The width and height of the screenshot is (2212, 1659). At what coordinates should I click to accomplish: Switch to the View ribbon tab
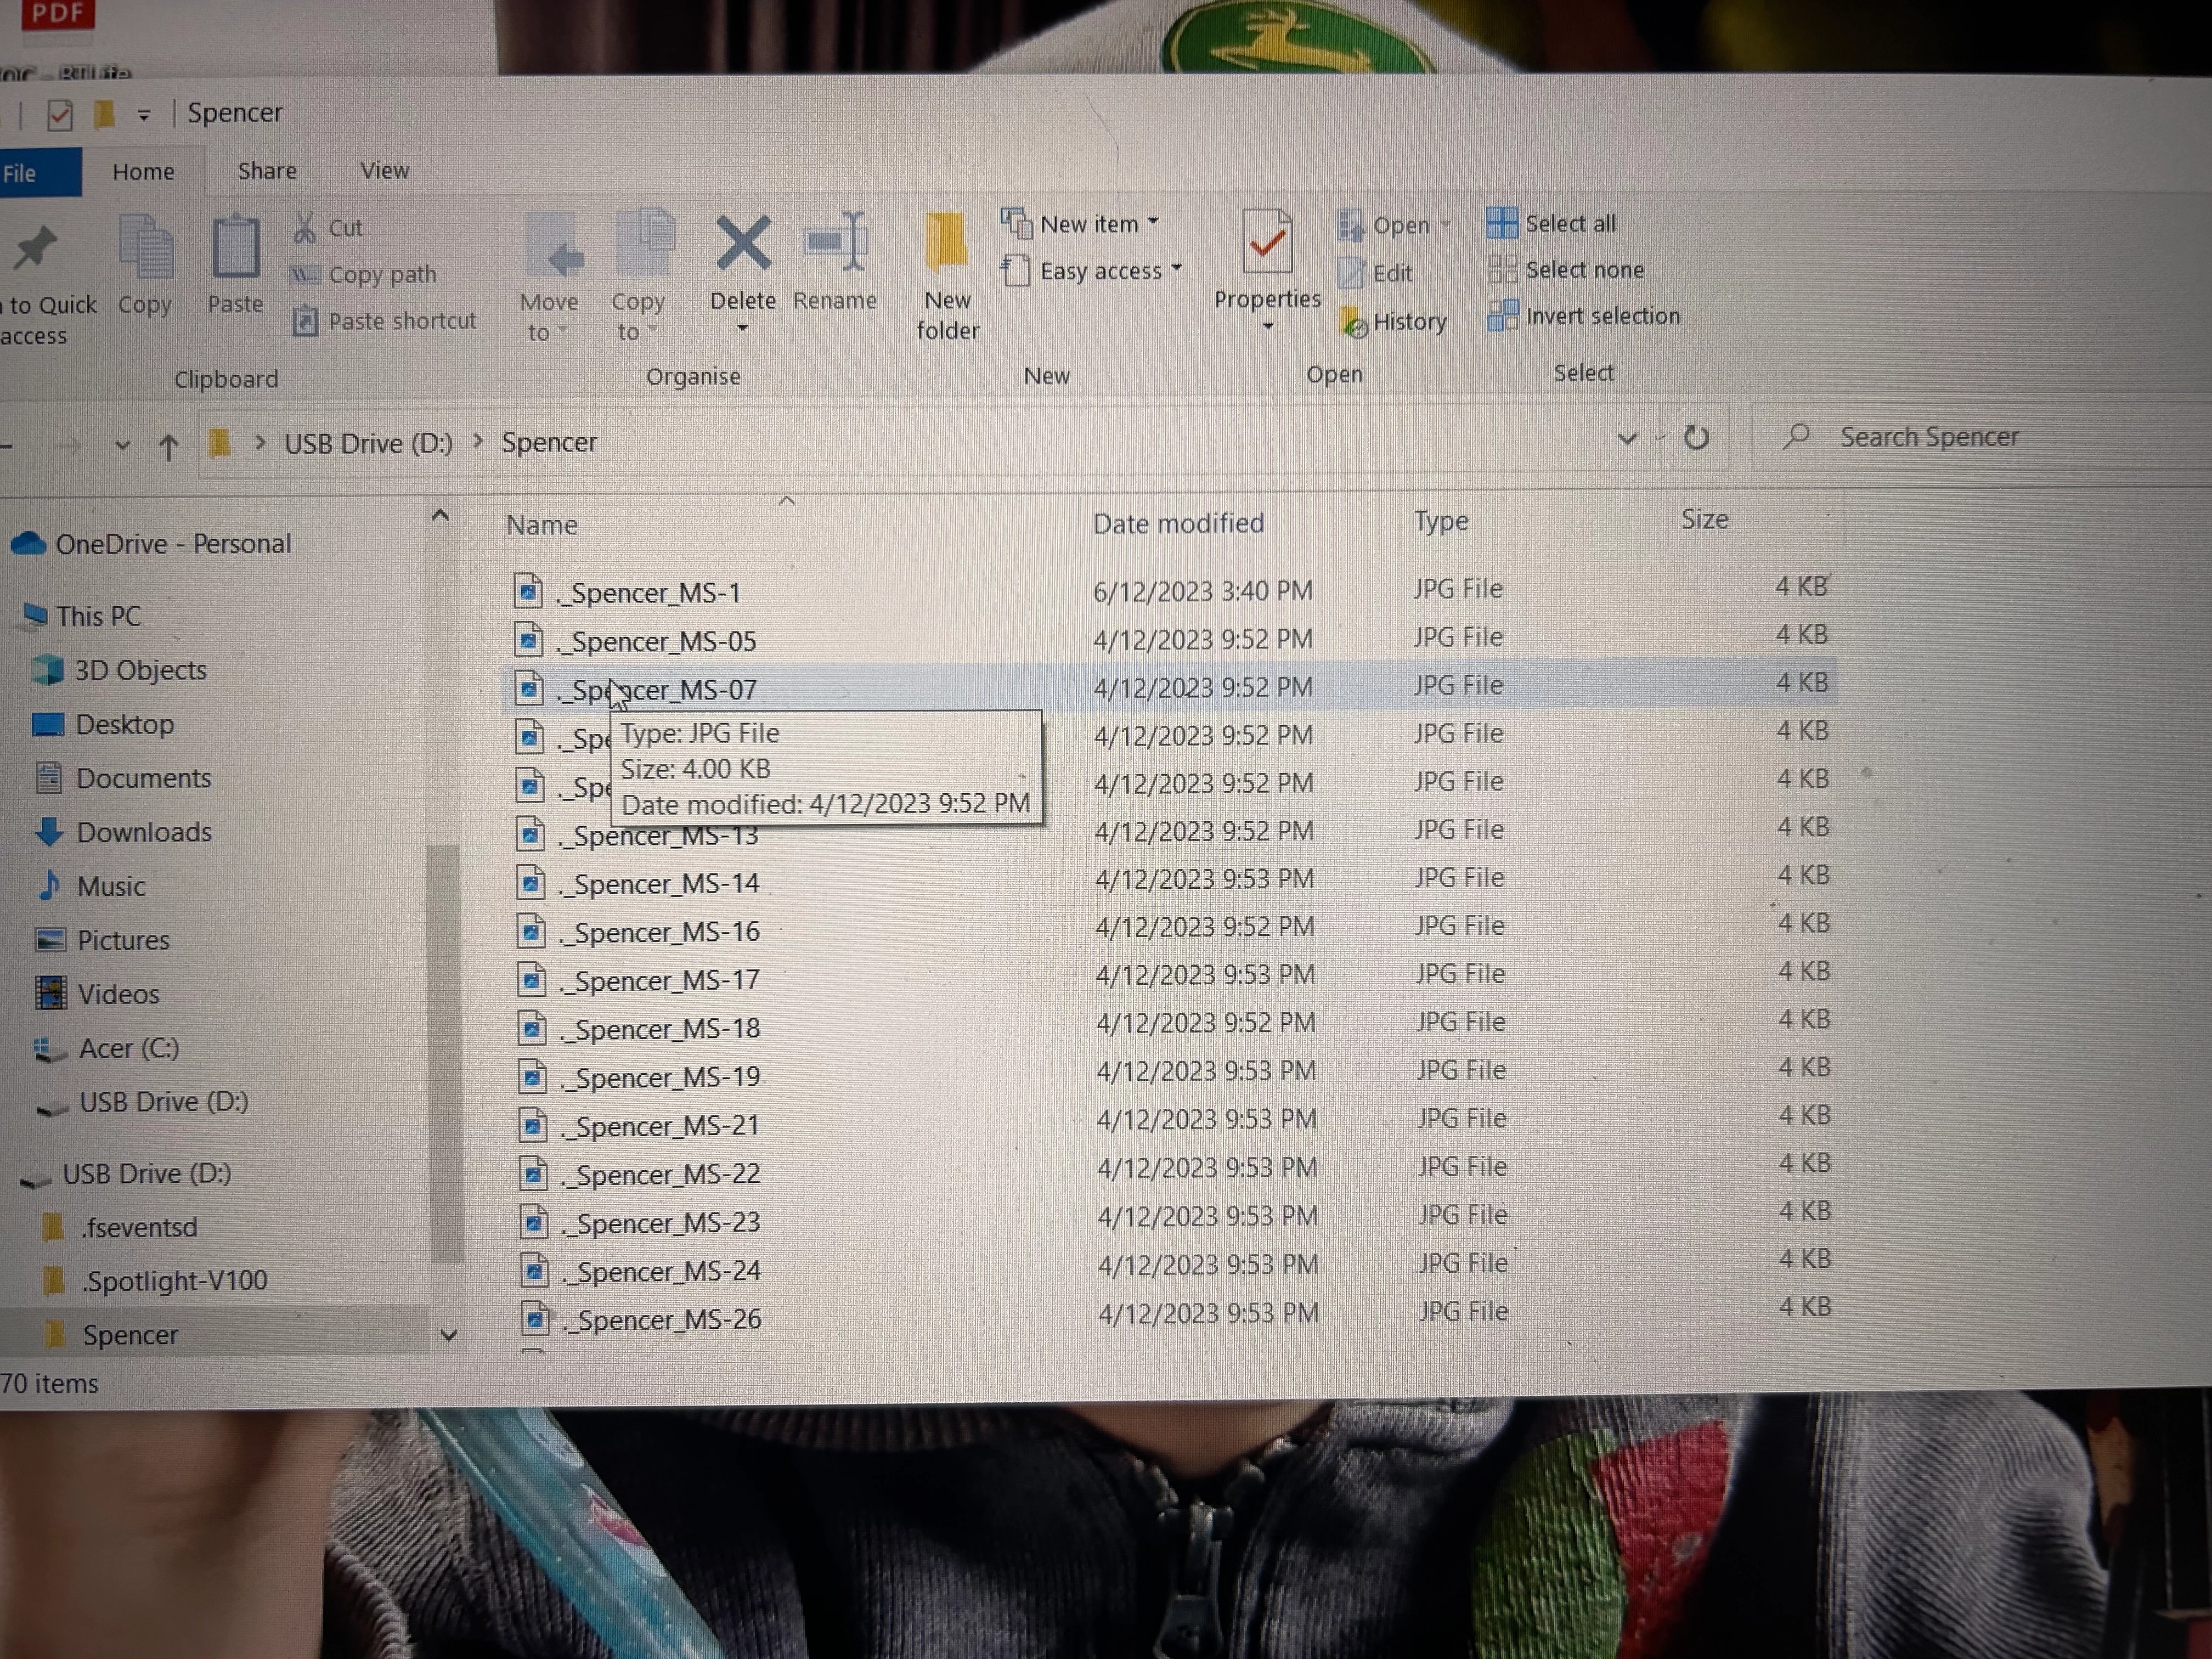[x=384, y=171]
